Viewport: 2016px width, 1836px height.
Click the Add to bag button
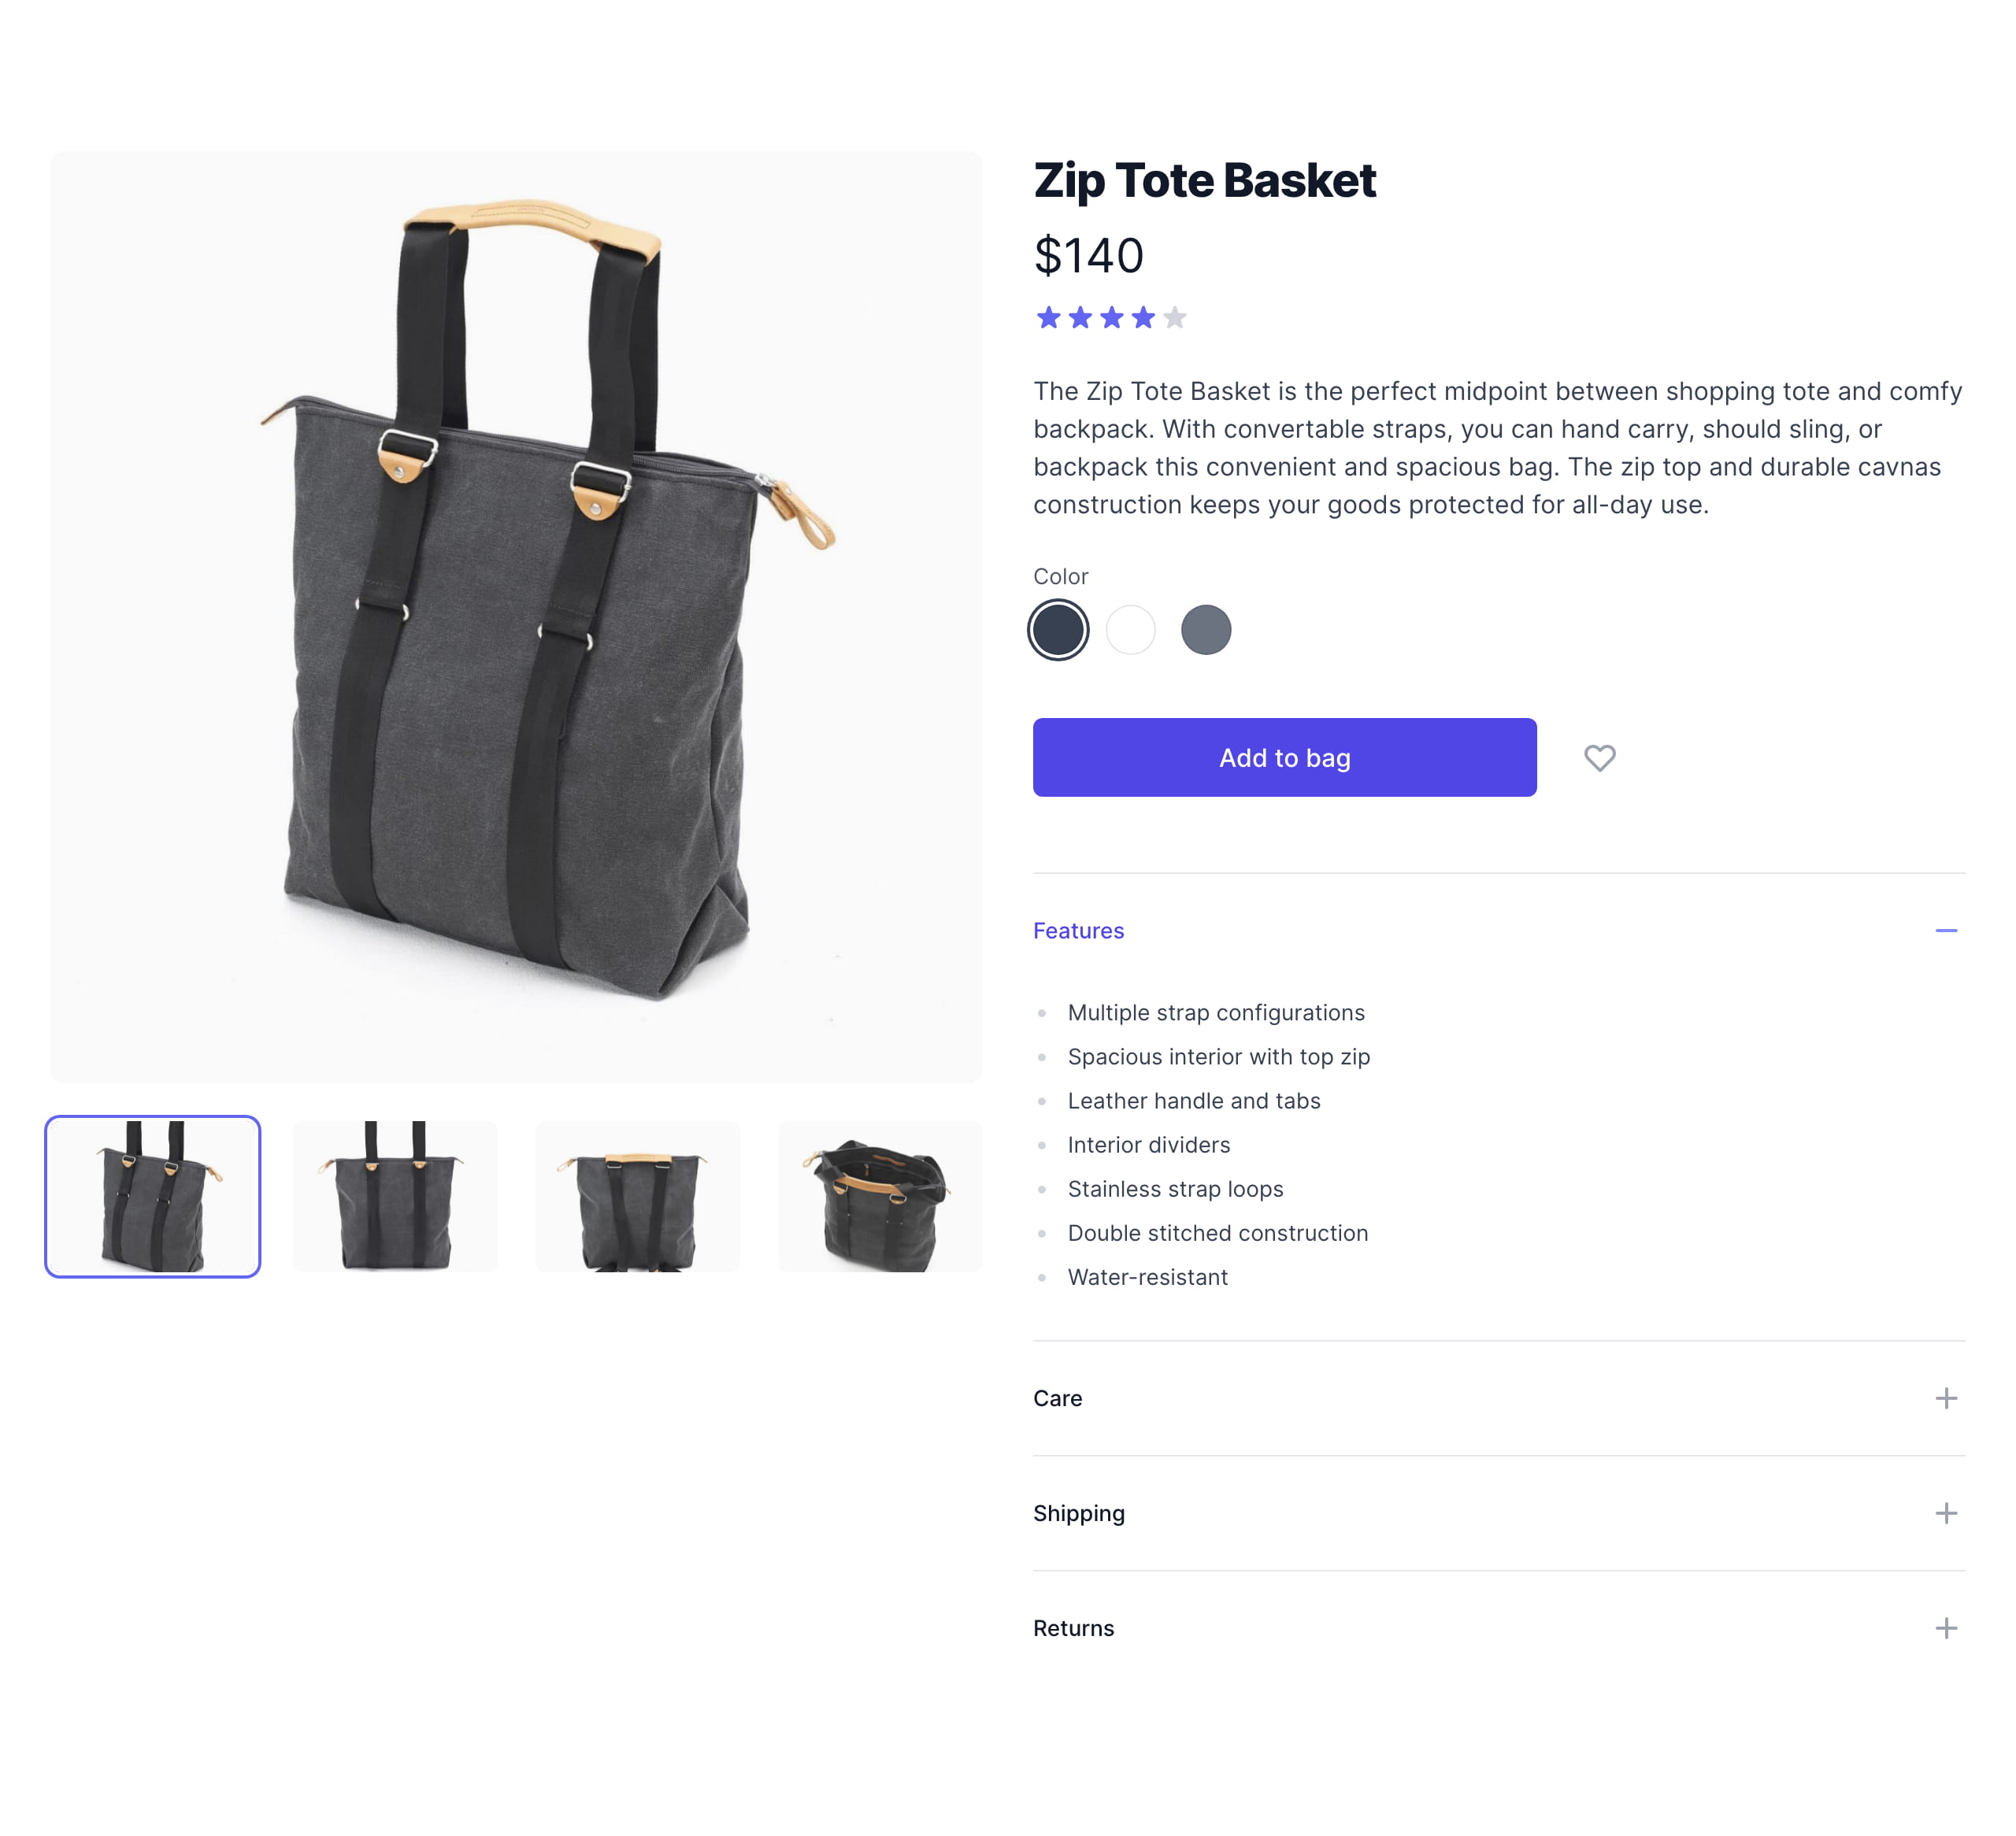coord(1284,758)
